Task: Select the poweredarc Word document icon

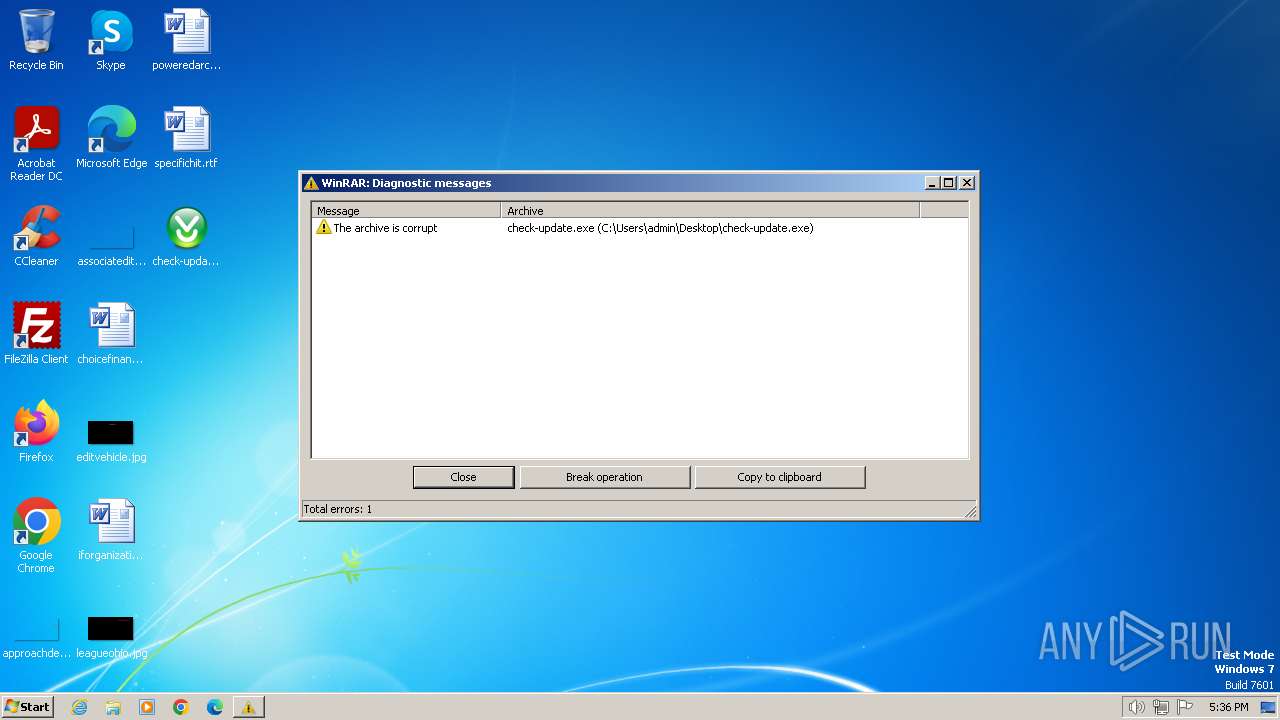Action: click(186, 40)
